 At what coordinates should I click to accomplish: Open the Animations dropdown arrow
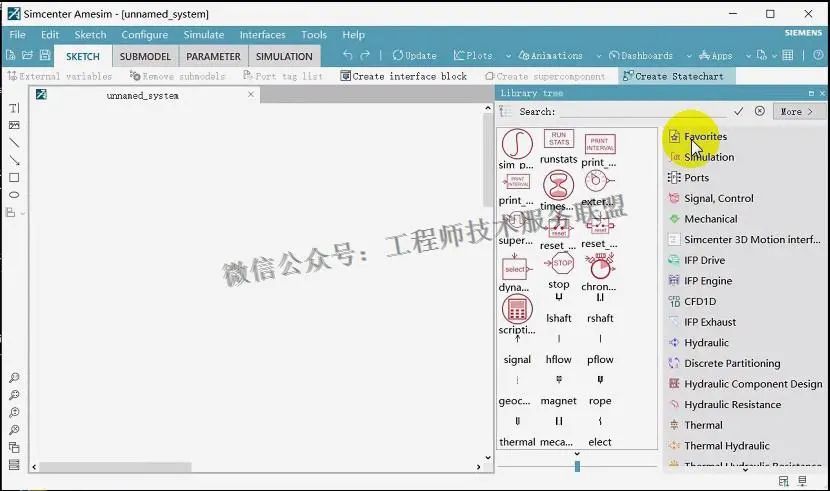pos(599,56)
